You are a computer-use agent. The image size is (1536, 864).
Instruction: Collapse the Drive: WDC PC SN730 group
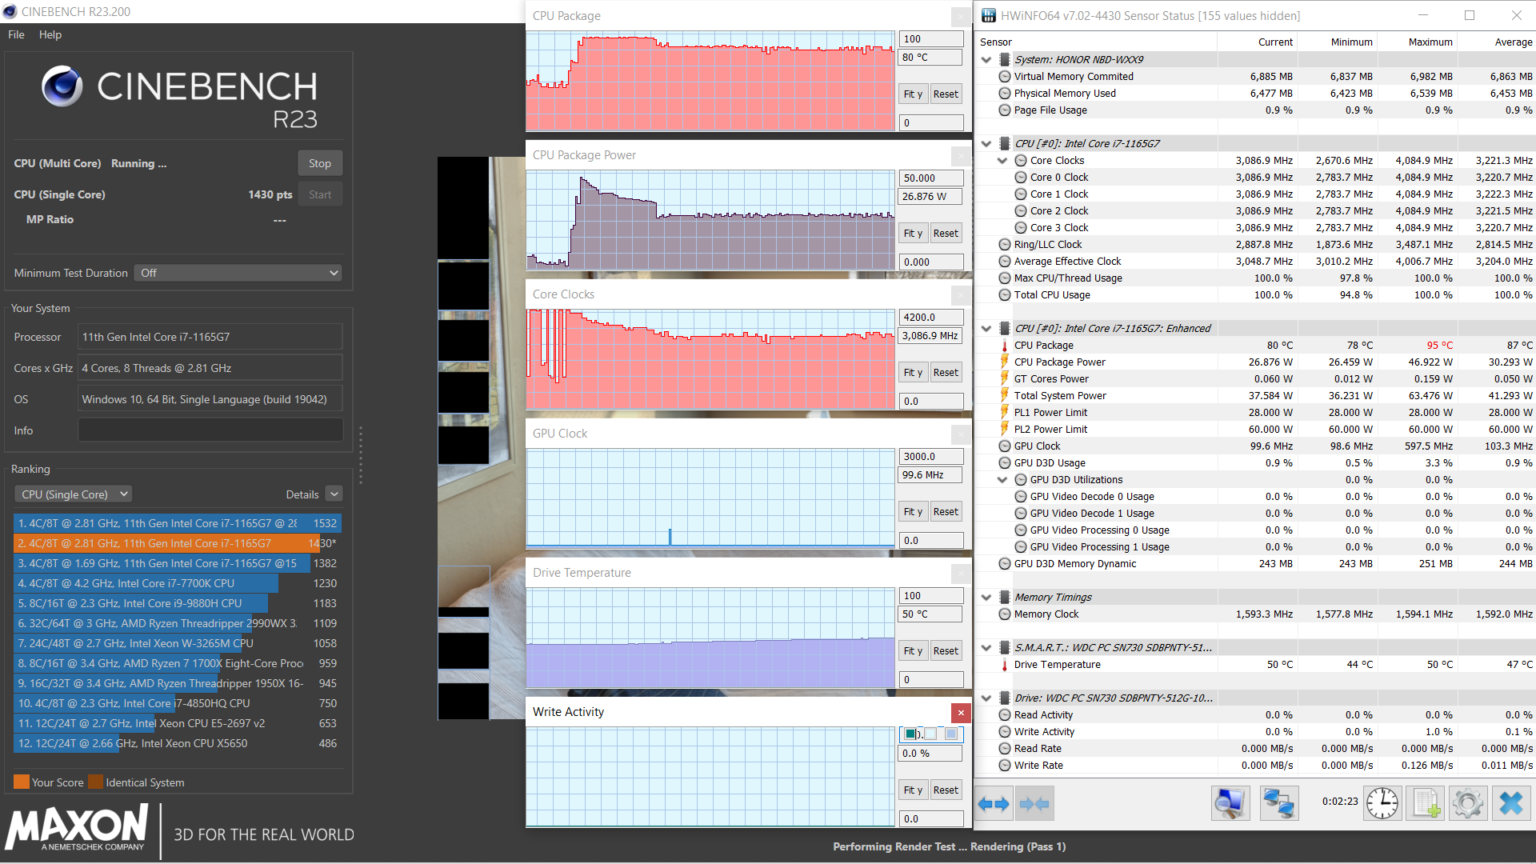(x=986, y=698)
